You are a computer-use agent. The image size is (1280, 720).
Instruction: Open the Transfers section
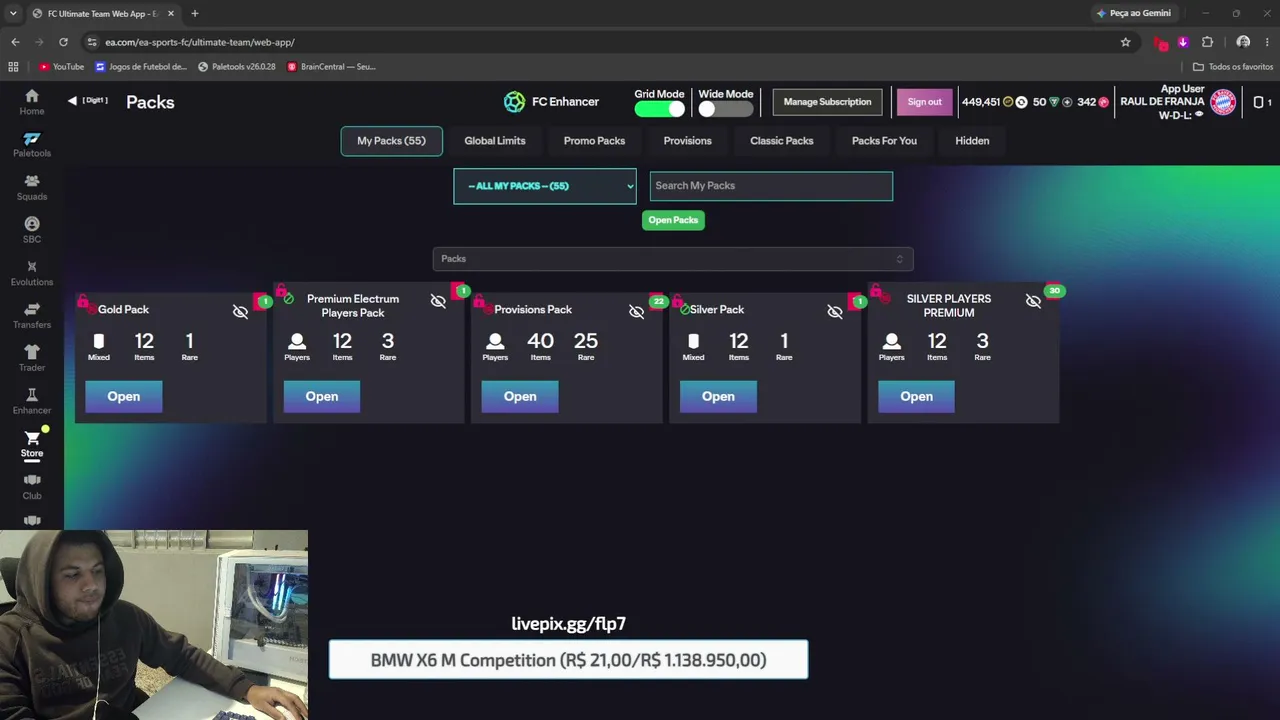click(32, 316)
